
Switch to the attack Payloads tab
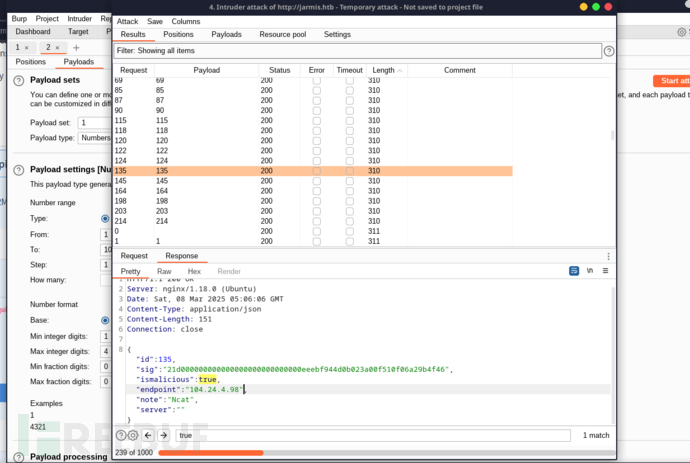(x=226, y=34)
